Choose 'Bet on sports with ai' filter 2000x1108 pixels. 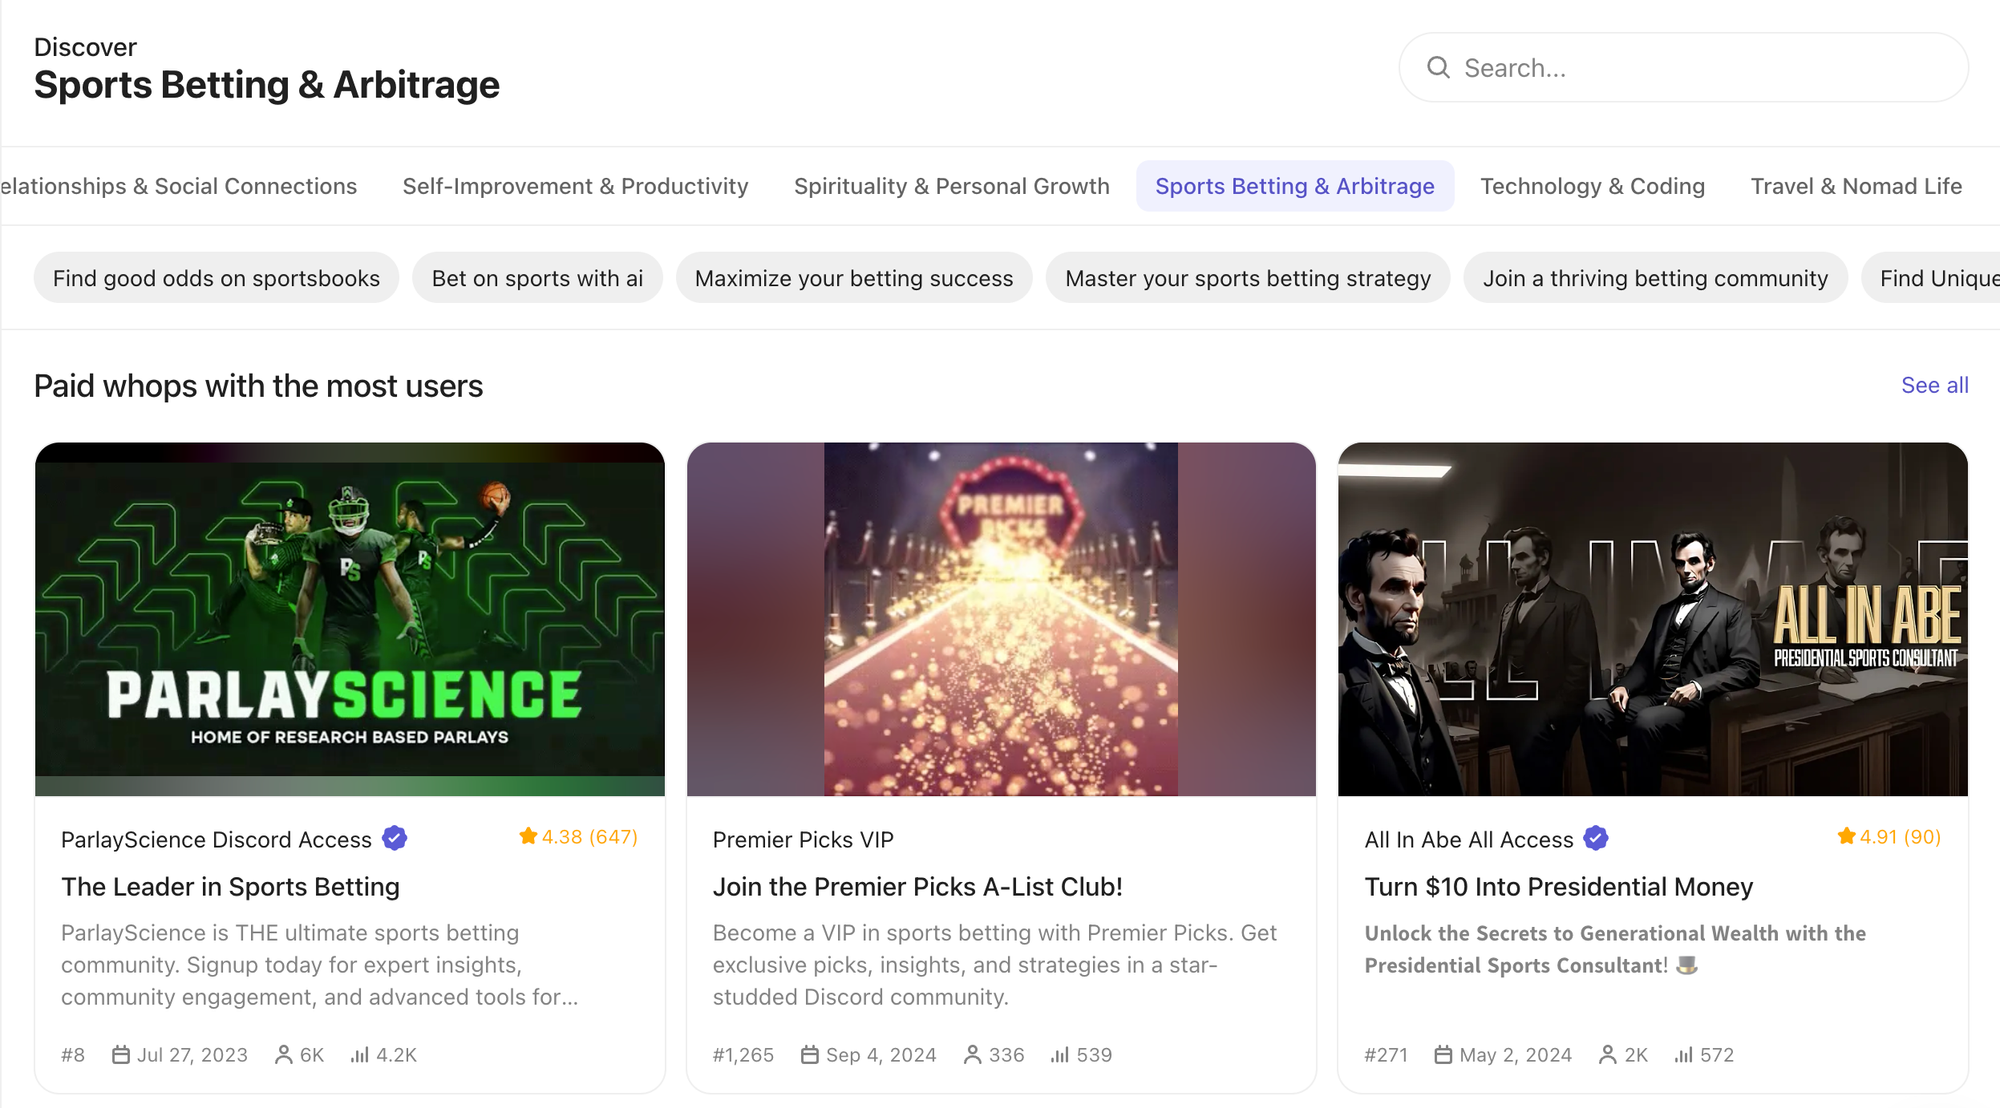click(537, 278)
